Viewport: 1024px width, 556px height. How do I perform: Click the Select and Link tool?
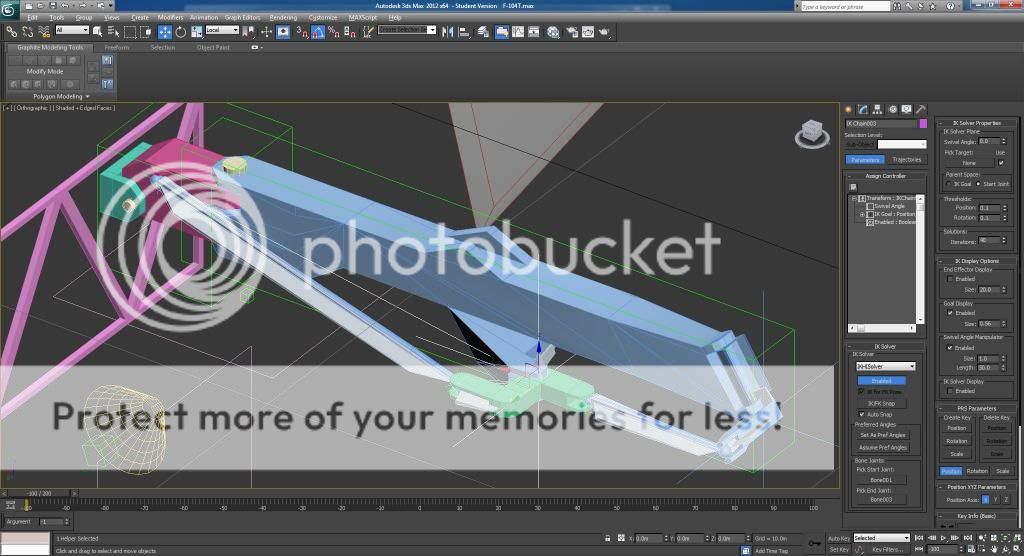click(11, 31)
